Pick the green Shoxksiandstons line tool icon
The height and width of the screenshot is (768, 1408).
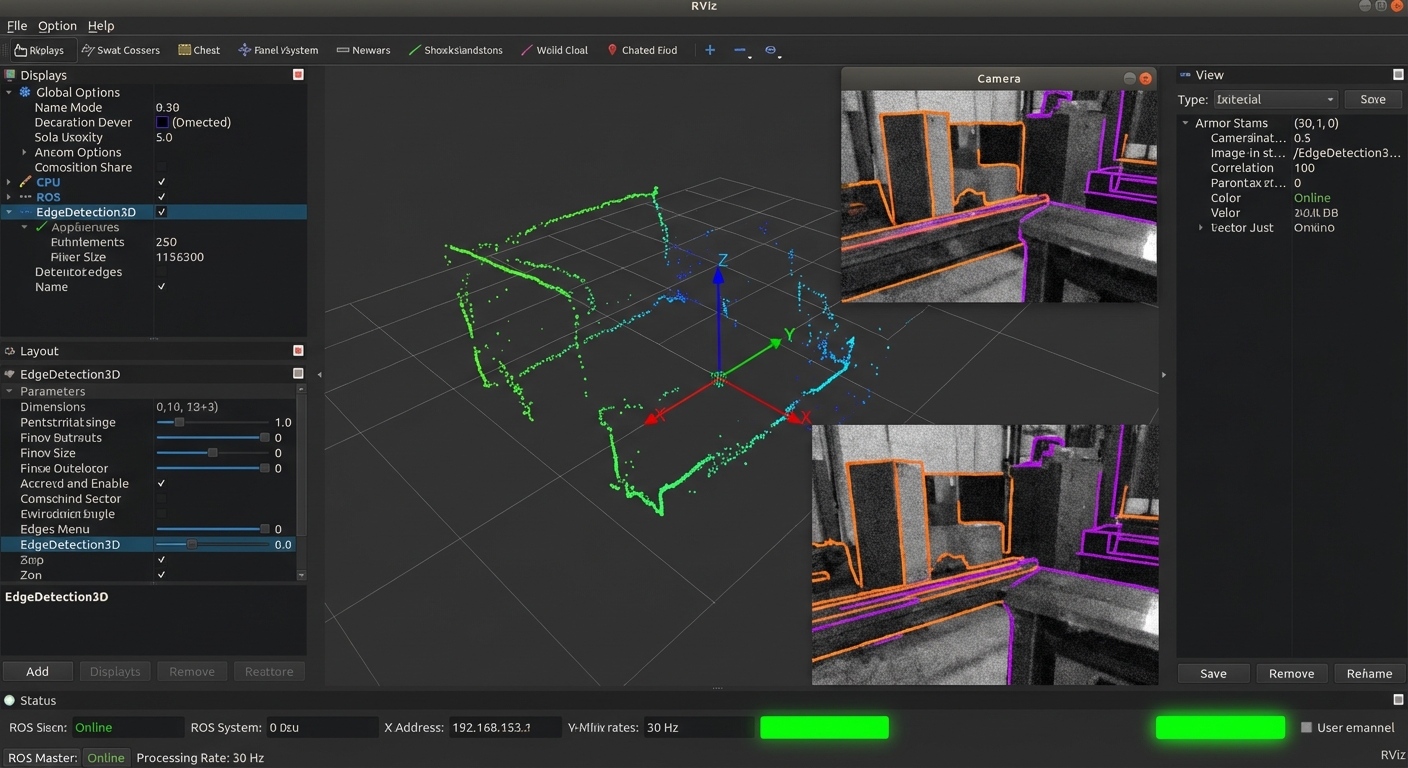(414, 50)
